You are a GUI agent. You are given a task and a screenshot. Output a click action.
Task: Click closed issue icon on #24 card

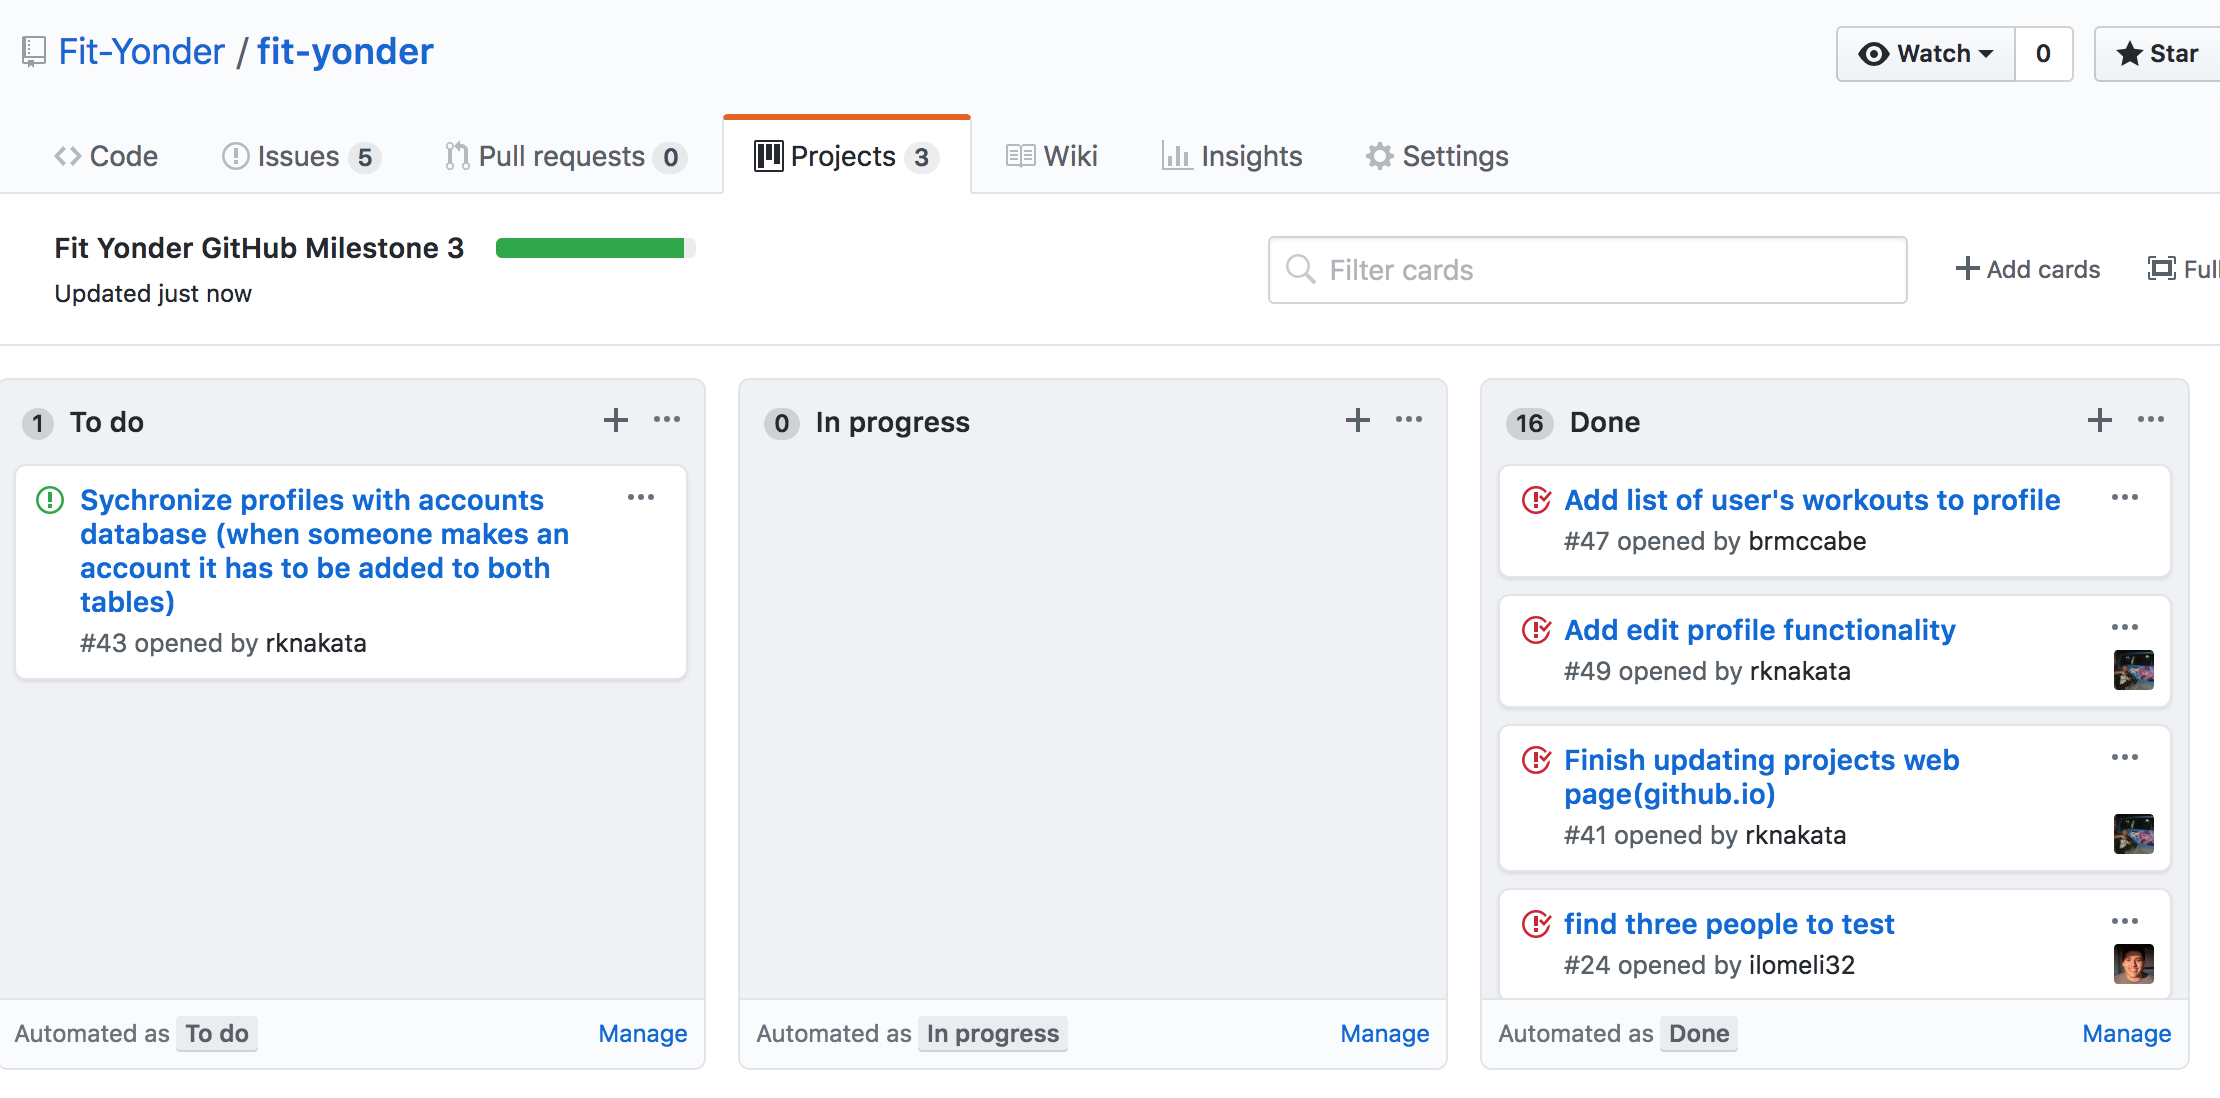[x=1536, y=924]
